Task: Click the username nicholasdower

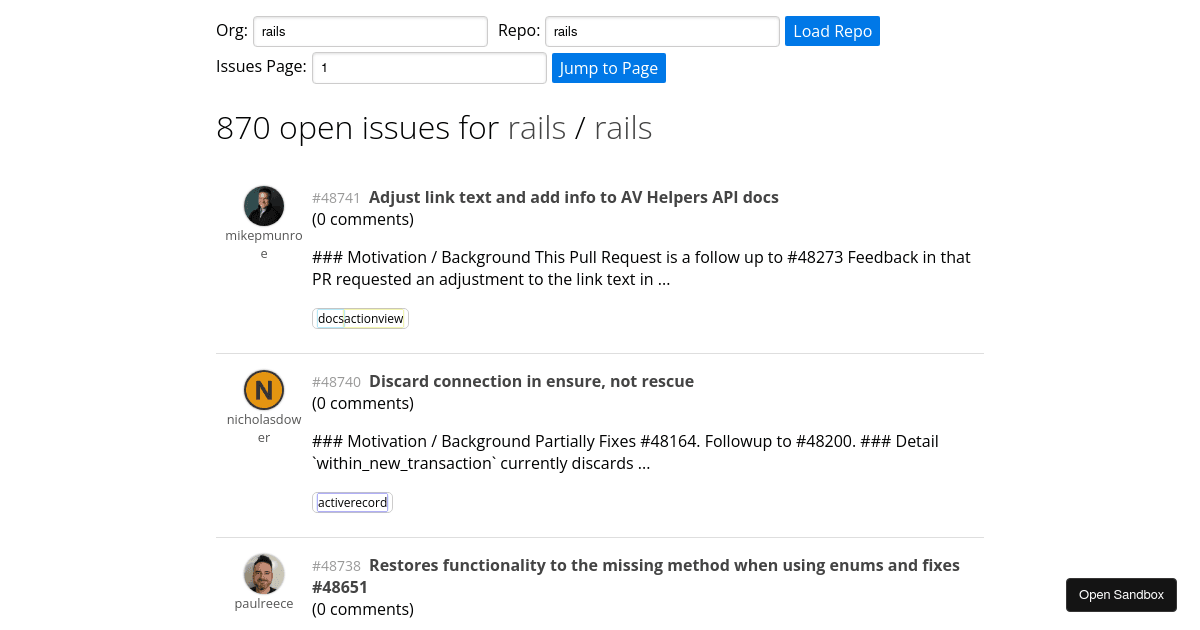Action: (264, 428)
